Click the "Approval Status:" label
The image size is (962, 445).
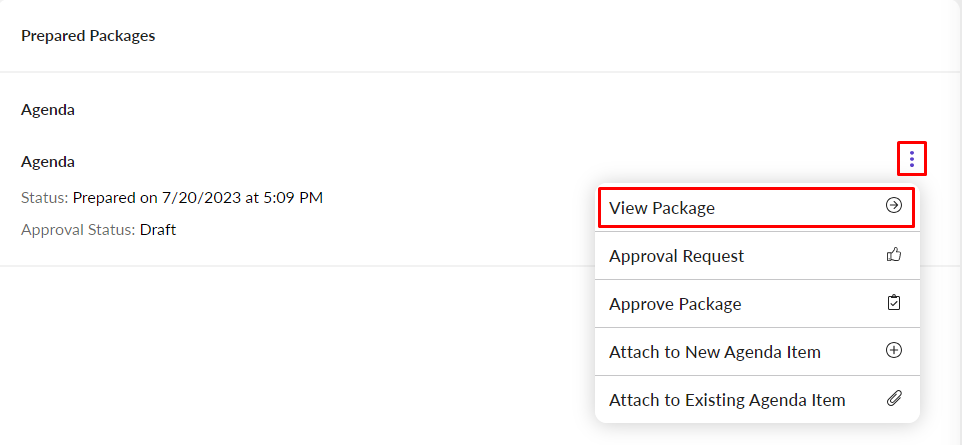click(78, 229)
